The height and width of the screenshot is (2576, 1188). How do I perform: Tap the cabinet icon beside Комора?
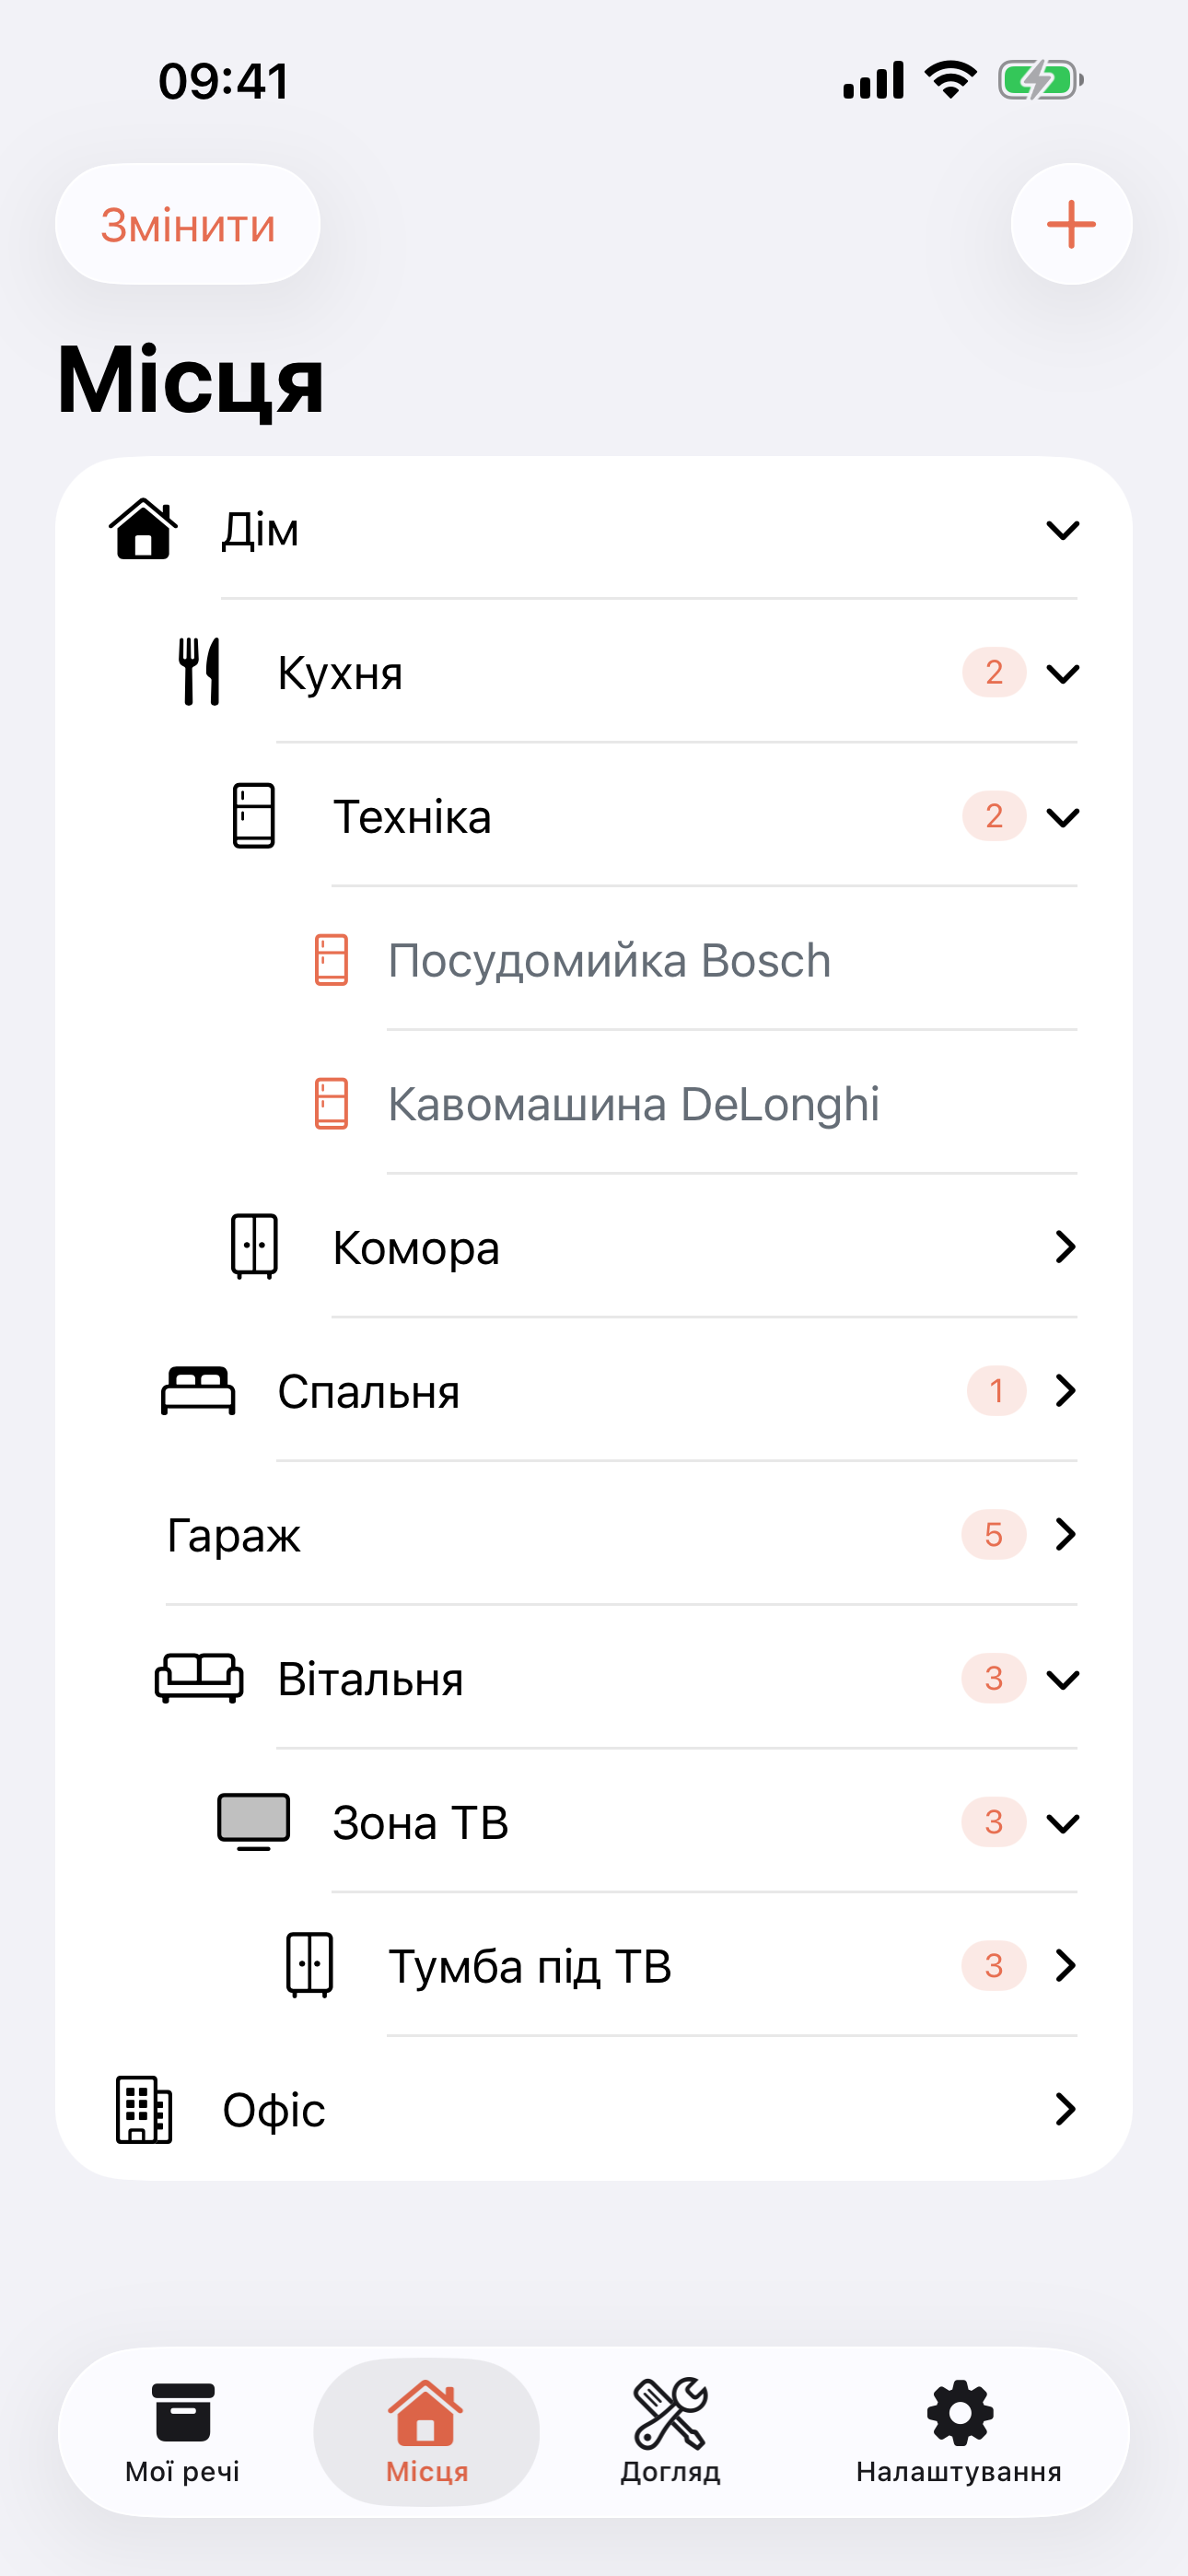[254, 1246]
